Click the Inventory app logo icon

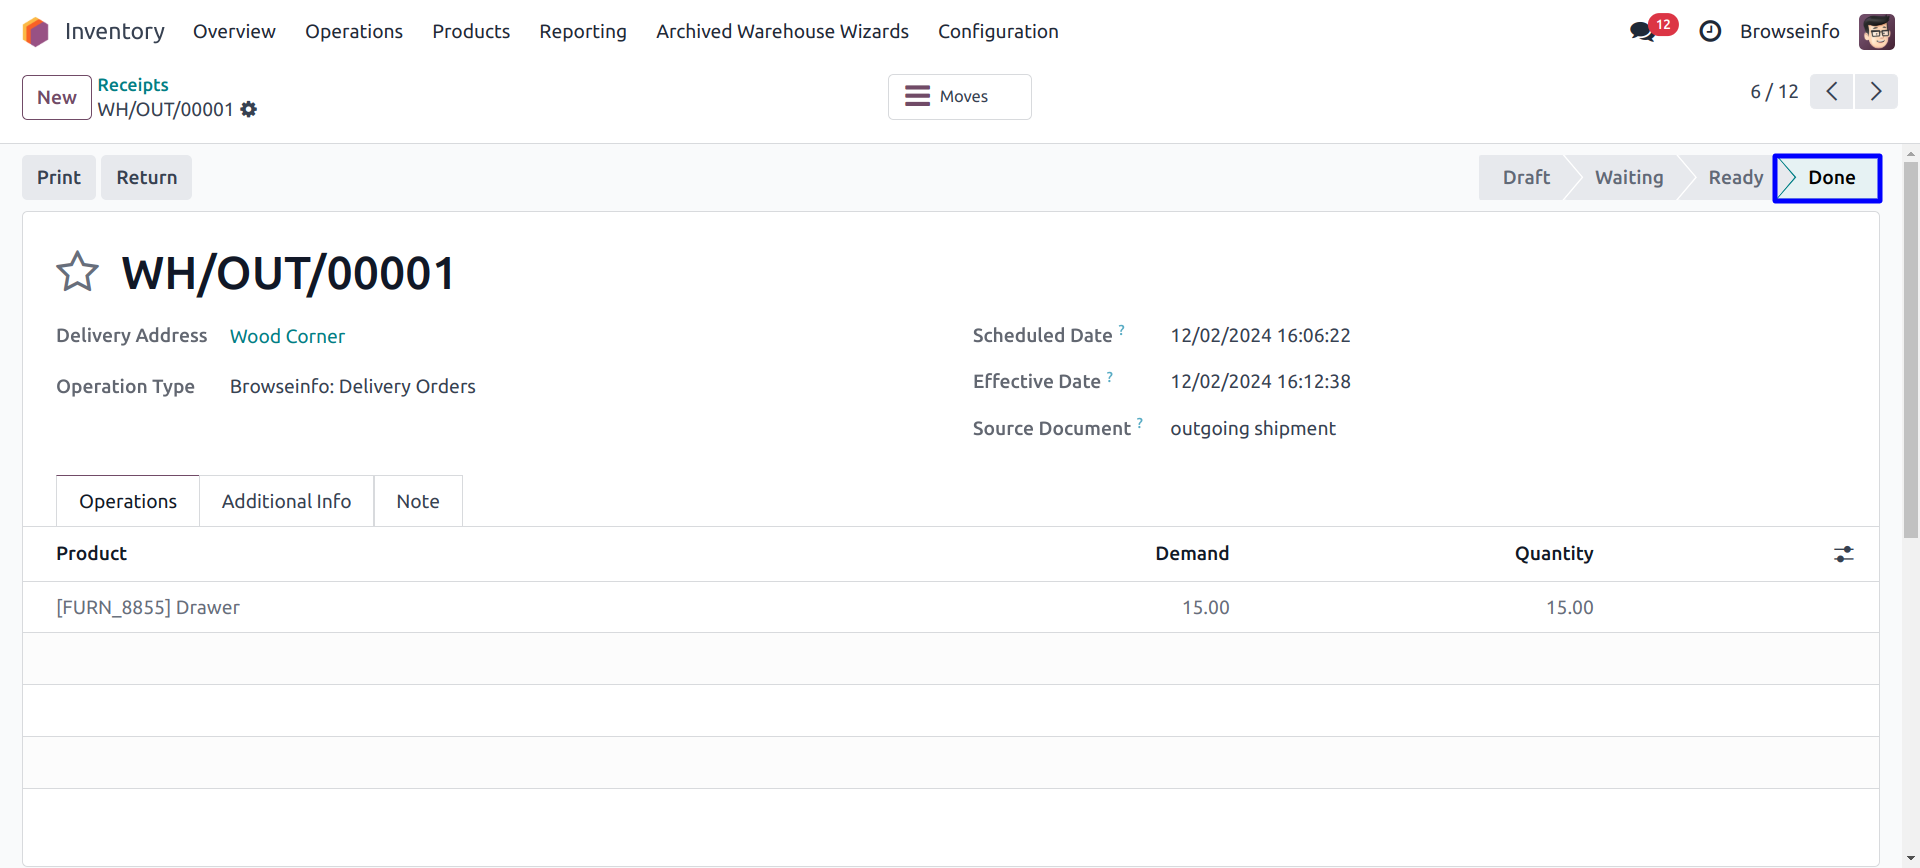(36, 32)
